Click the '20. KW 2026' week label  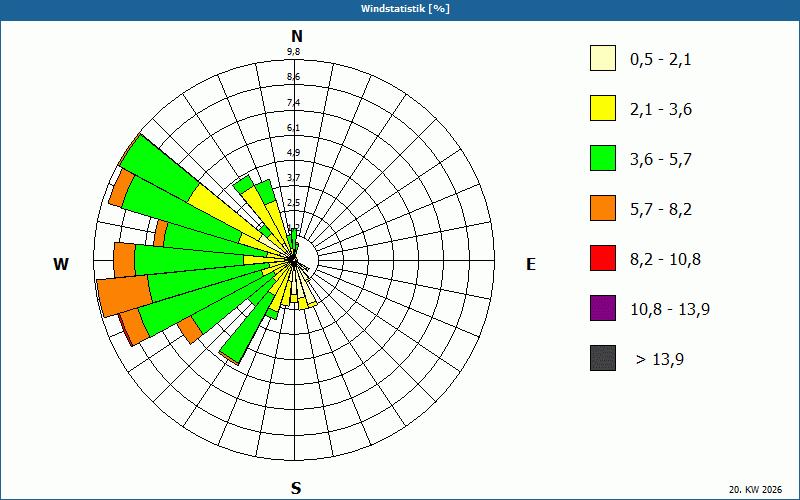(x=757, y=490)
